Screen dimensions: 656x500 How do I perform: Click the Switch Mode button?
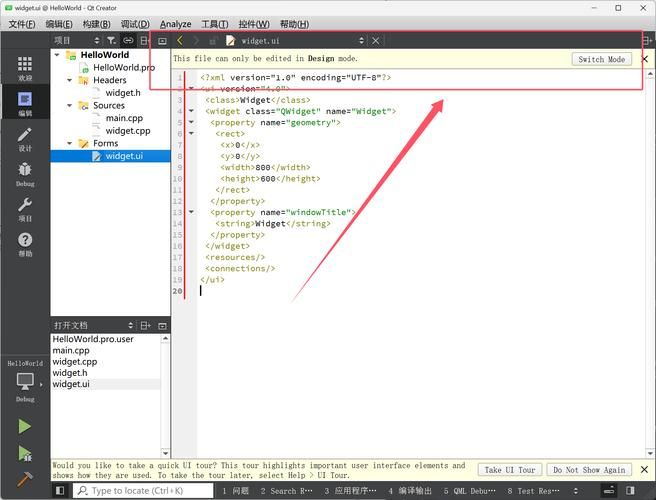[x=601, y=59]
